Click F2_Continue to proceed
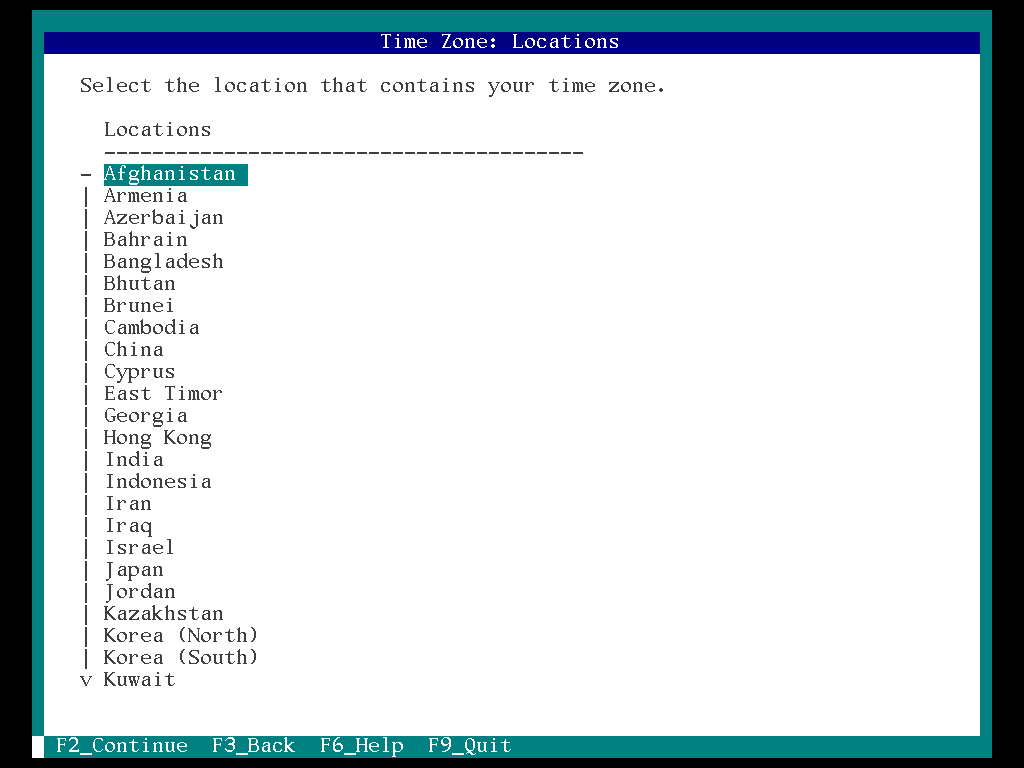 [122, 746]
